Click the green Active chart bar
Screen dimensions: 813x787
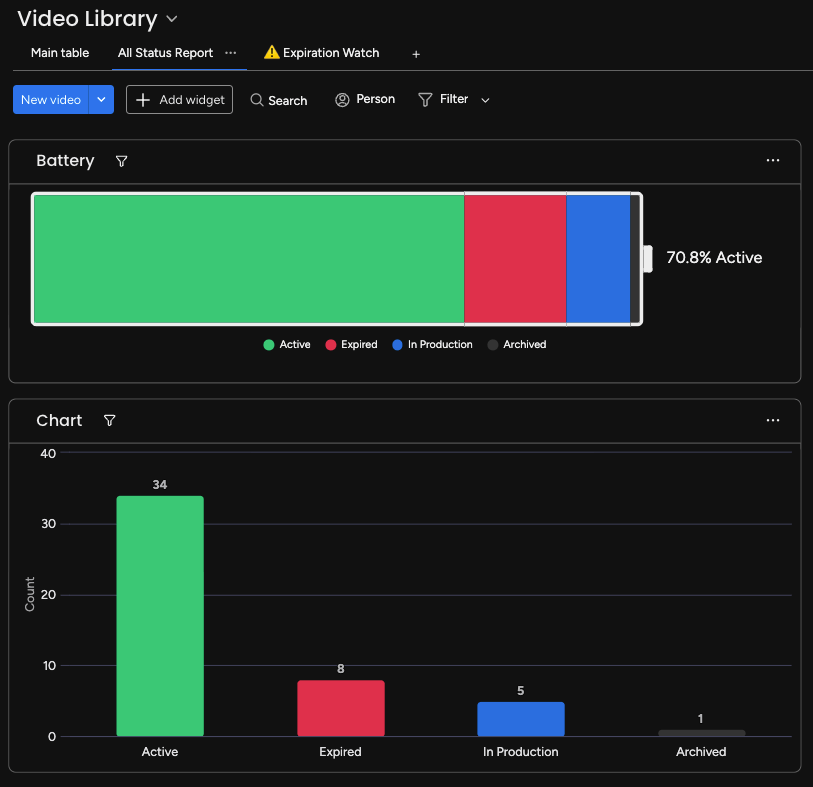pos(160,616)
